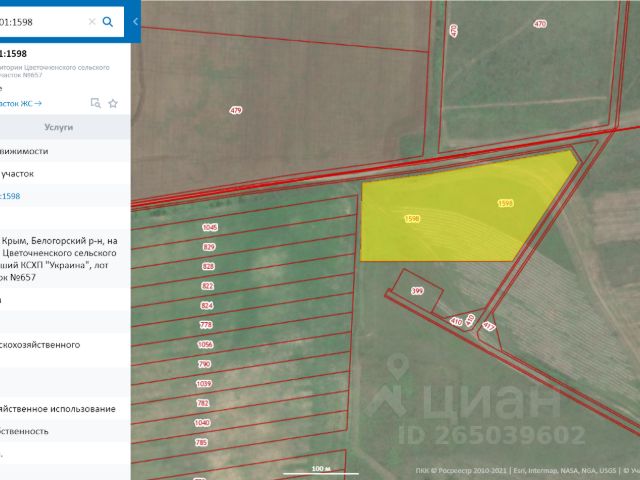This screenshot has width=640, height=480.
Task: Switch to the Услуги tab
Action: click(x=59, y=128)
